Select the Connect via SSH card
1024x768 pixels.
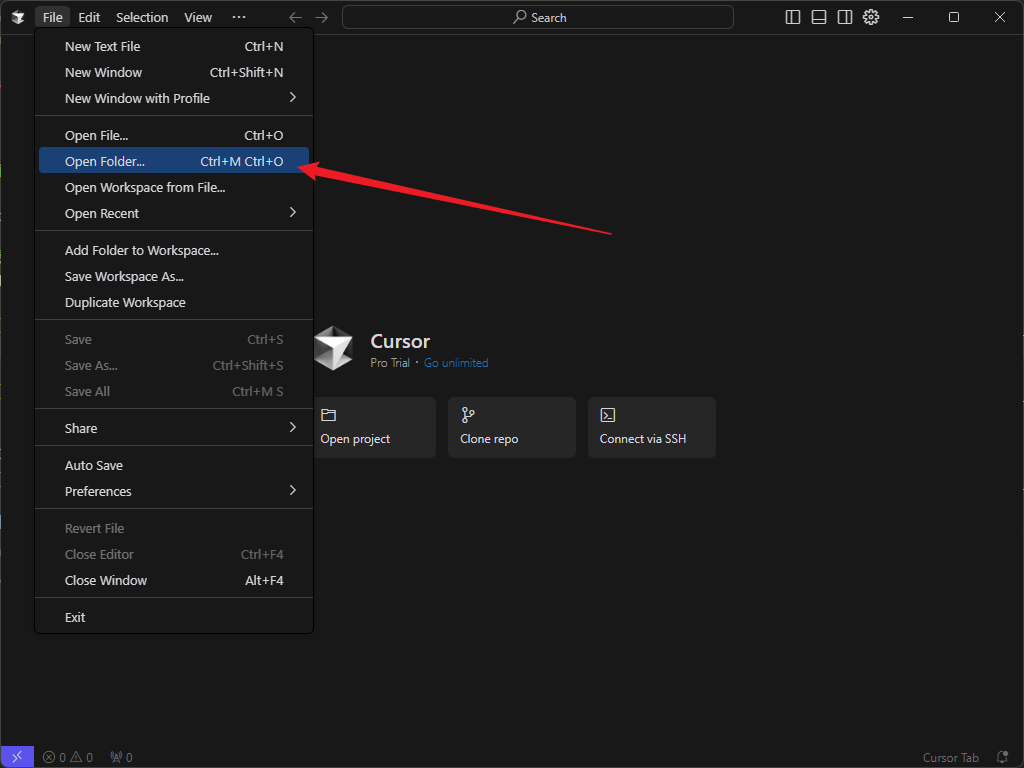[x=652, y=427]
